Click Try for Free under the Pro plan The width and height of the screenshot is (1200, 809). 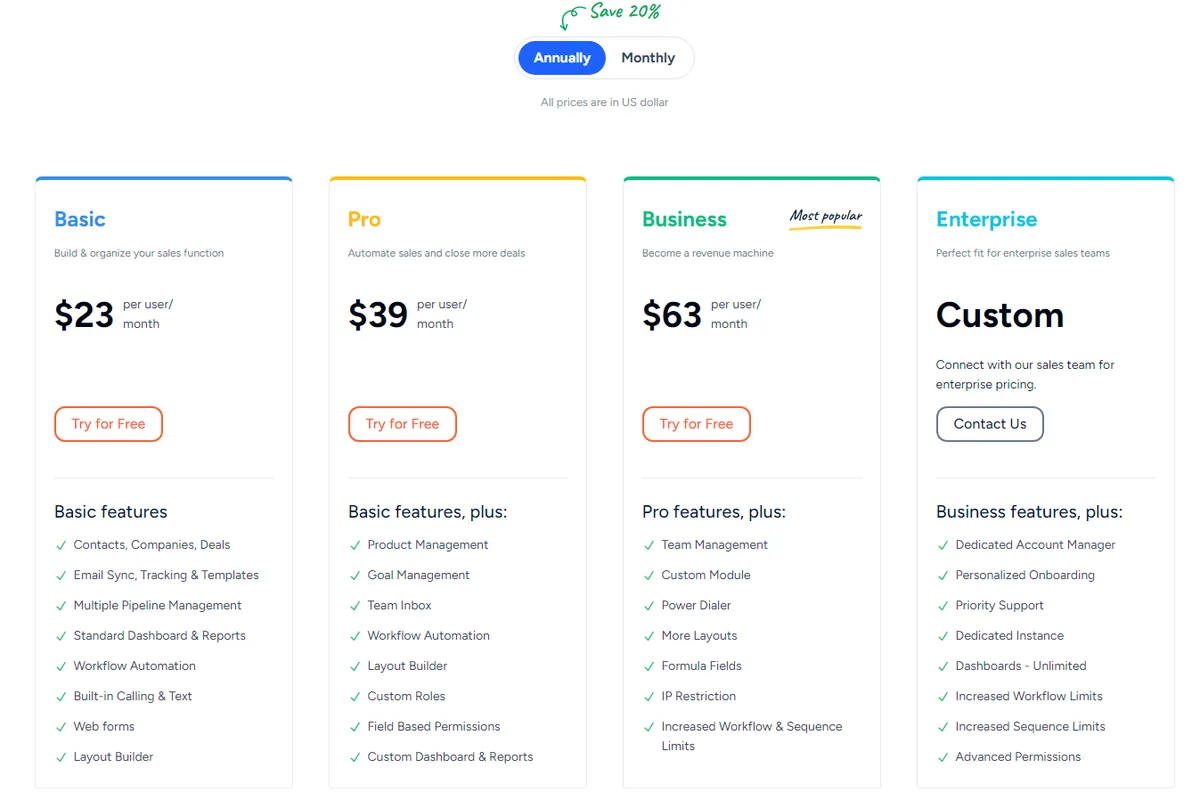tap(402, 423)
